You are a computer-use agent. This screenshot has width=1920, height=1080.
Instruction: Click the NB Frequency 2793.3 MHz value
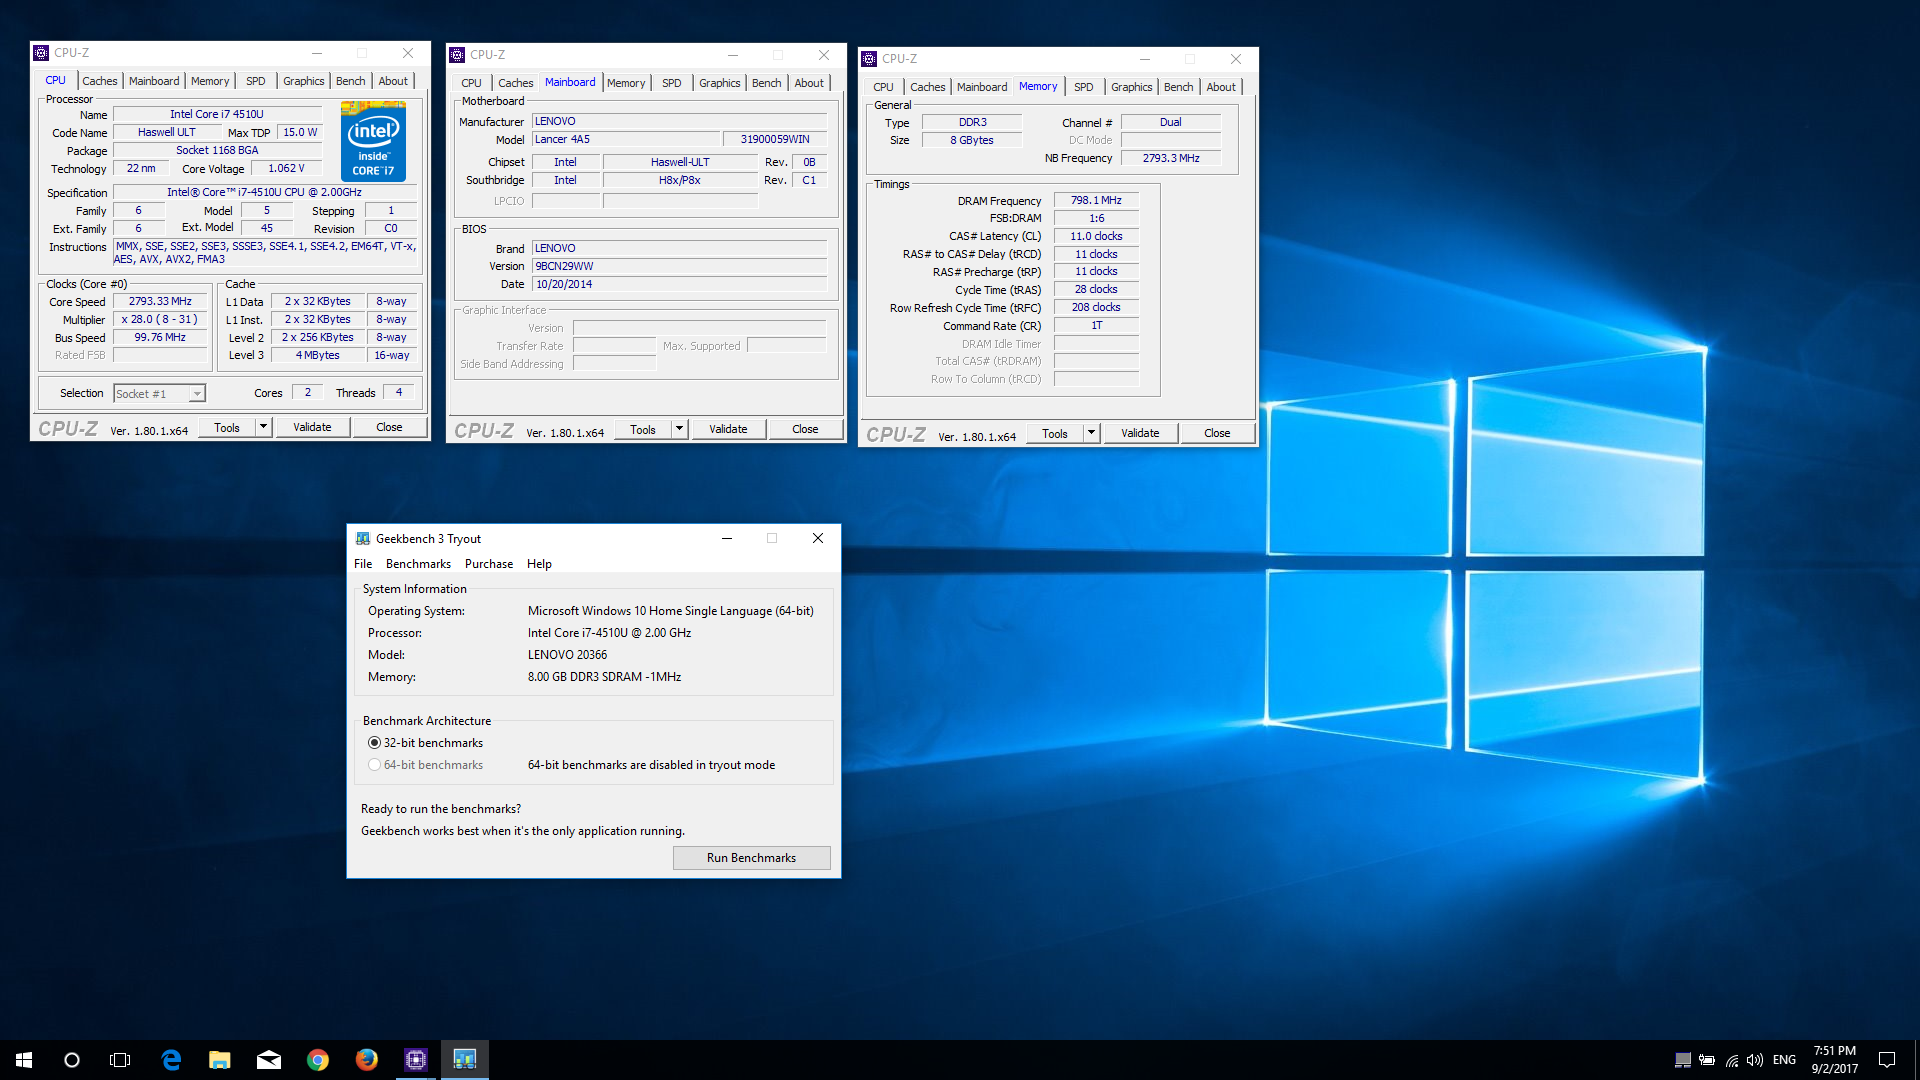pos(1171,158)
